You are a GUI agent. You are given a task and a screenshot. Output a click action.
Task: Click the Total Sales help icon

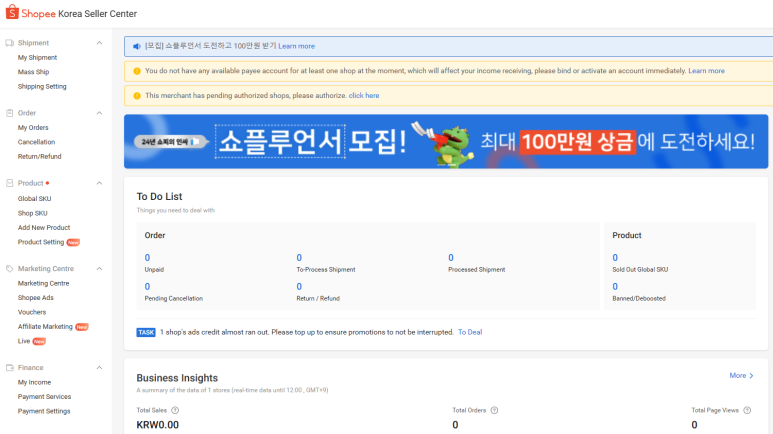[175, 410]
